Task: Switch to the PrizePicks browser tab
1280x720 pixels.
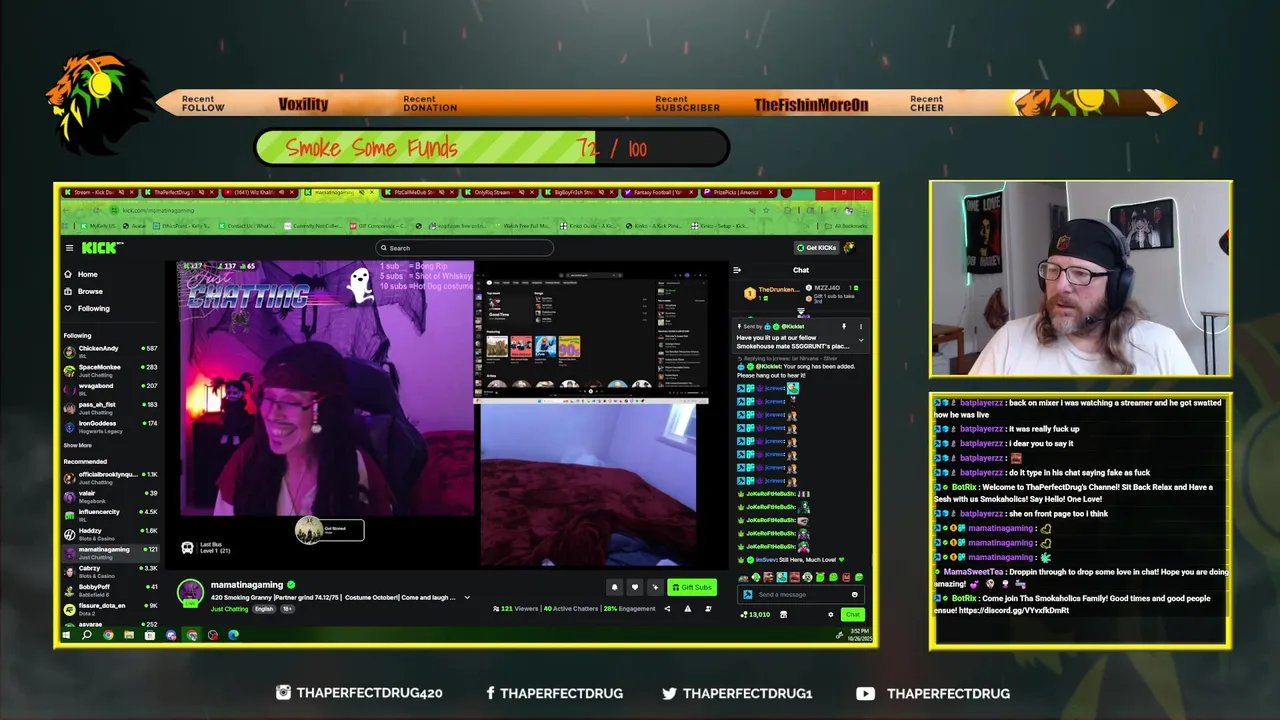Action: coord(738,192)
